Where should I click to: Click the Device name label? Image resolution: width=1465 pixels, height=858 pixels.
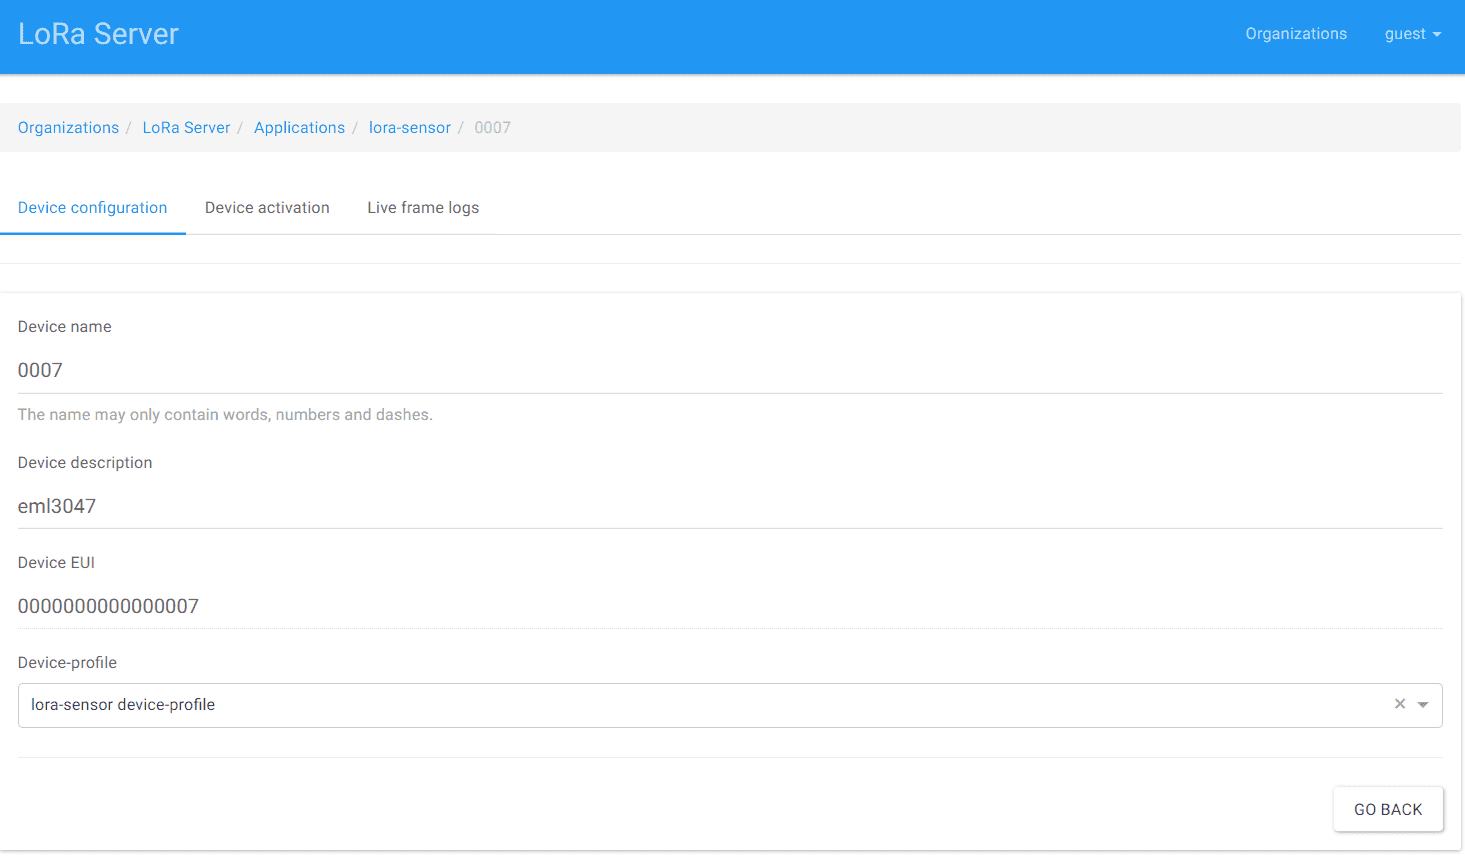pos(65,327)
